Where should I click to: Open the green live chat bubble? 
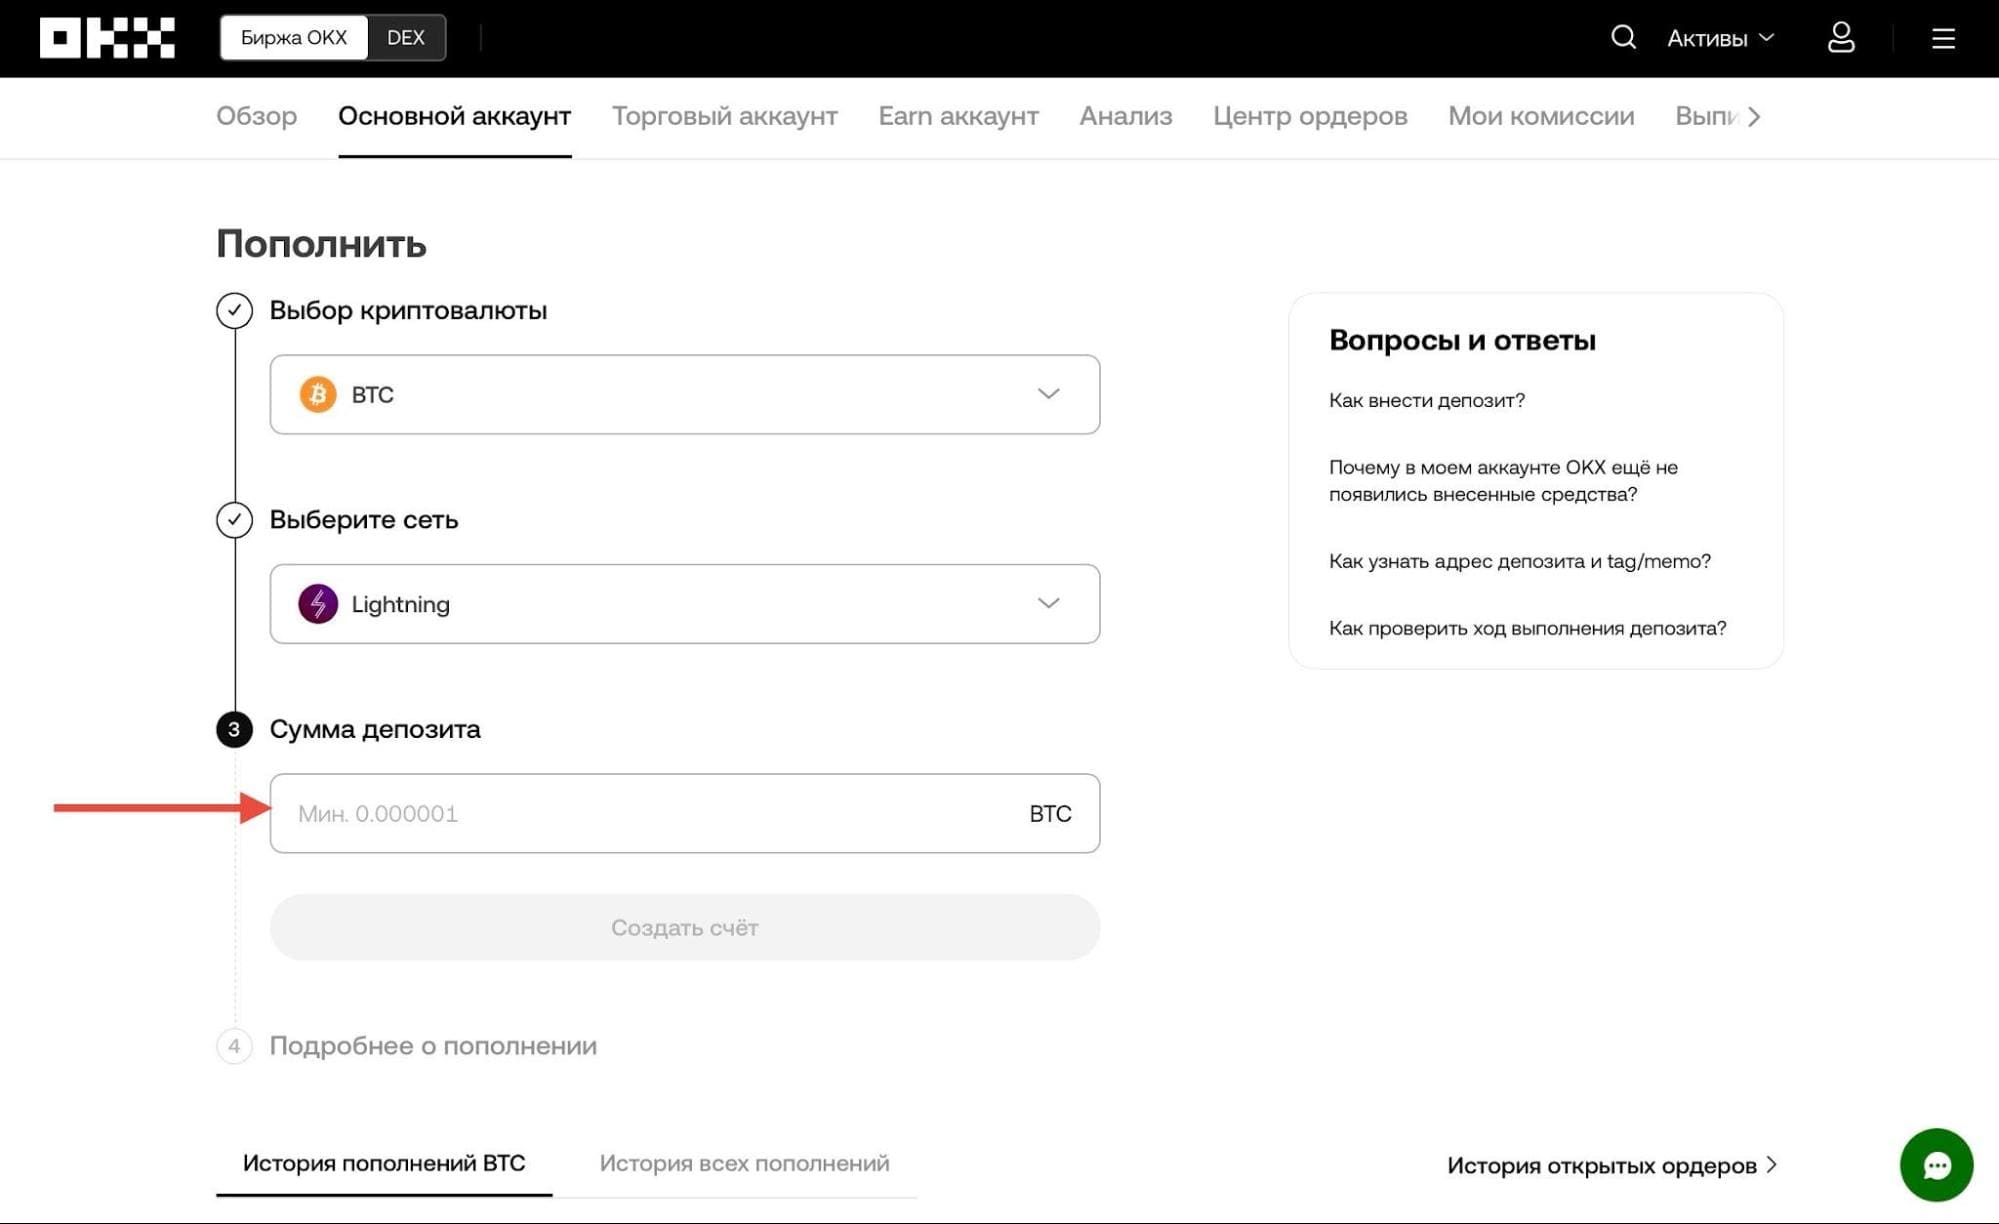tap(1936, 1165)
